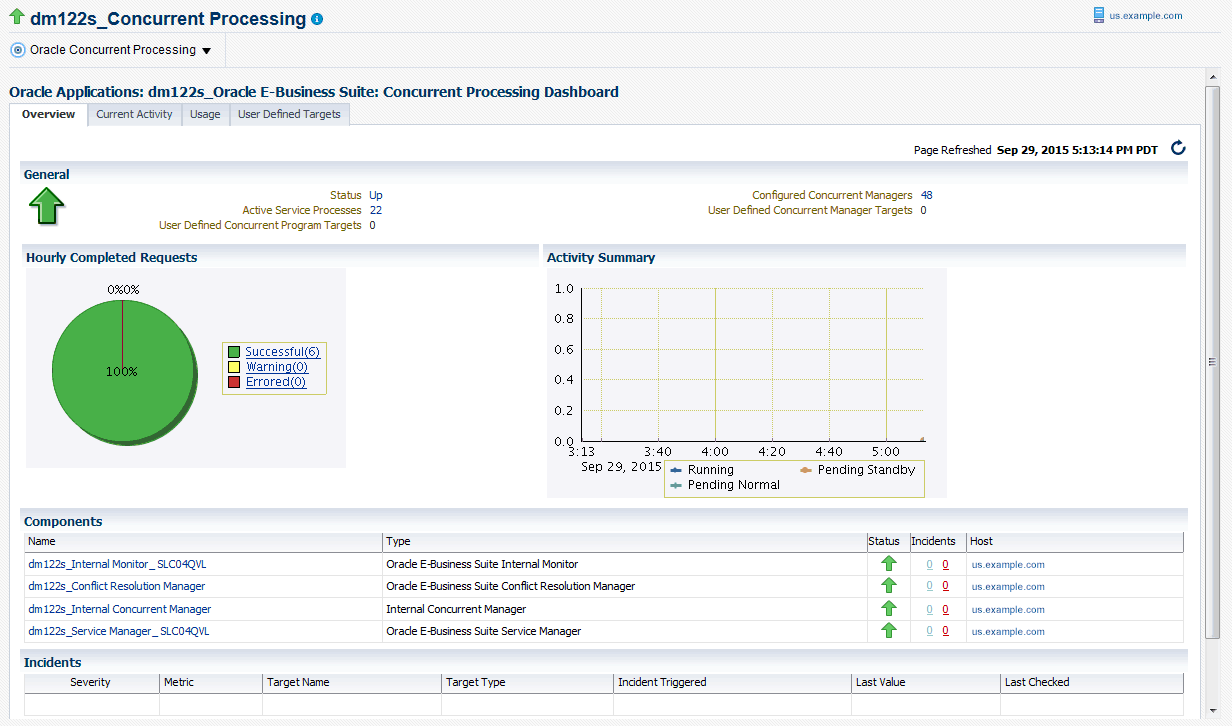Click the Successful(6) legend link
The width and height of the screenshot is (1232, 726).
click(x=282, y=352)
